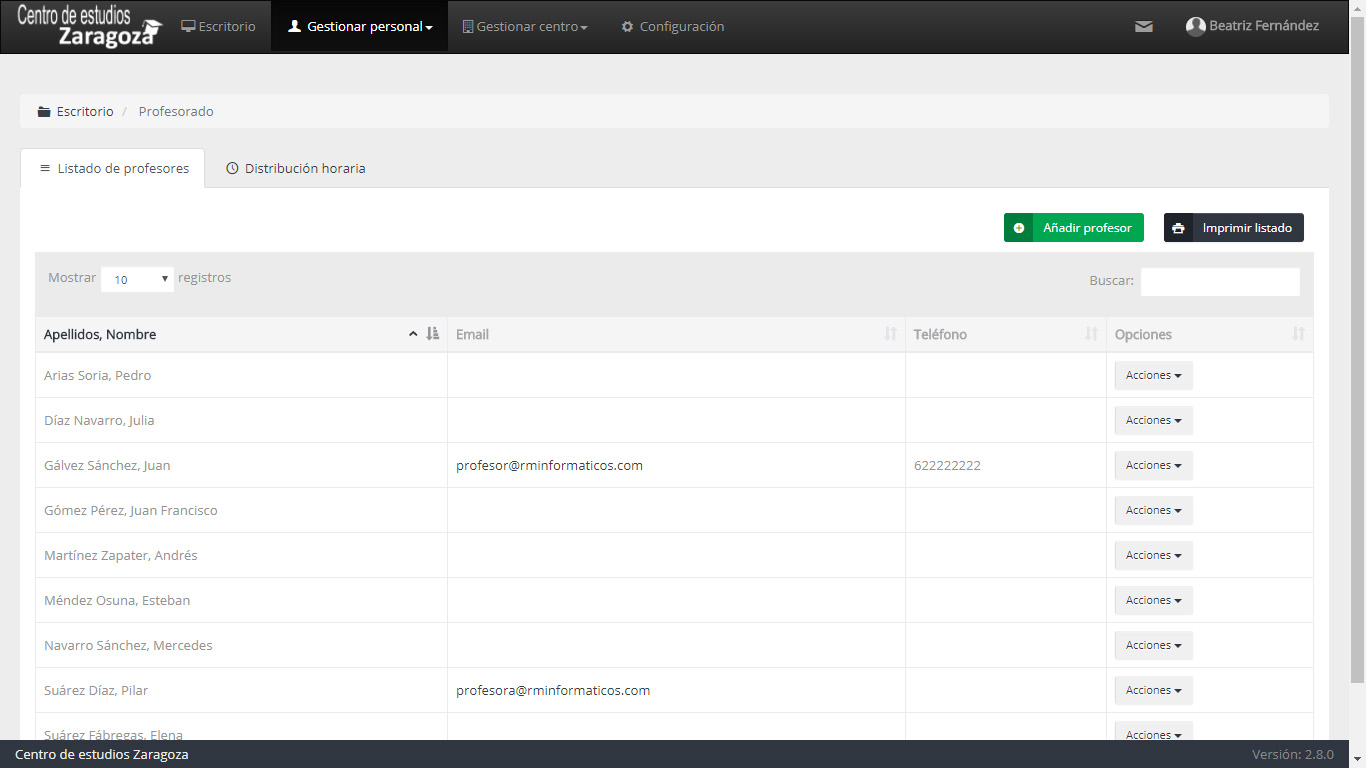Click the Apellidos, Nombre sort arrows icon
The image size is (1366, 768).
tap(433, 334)
